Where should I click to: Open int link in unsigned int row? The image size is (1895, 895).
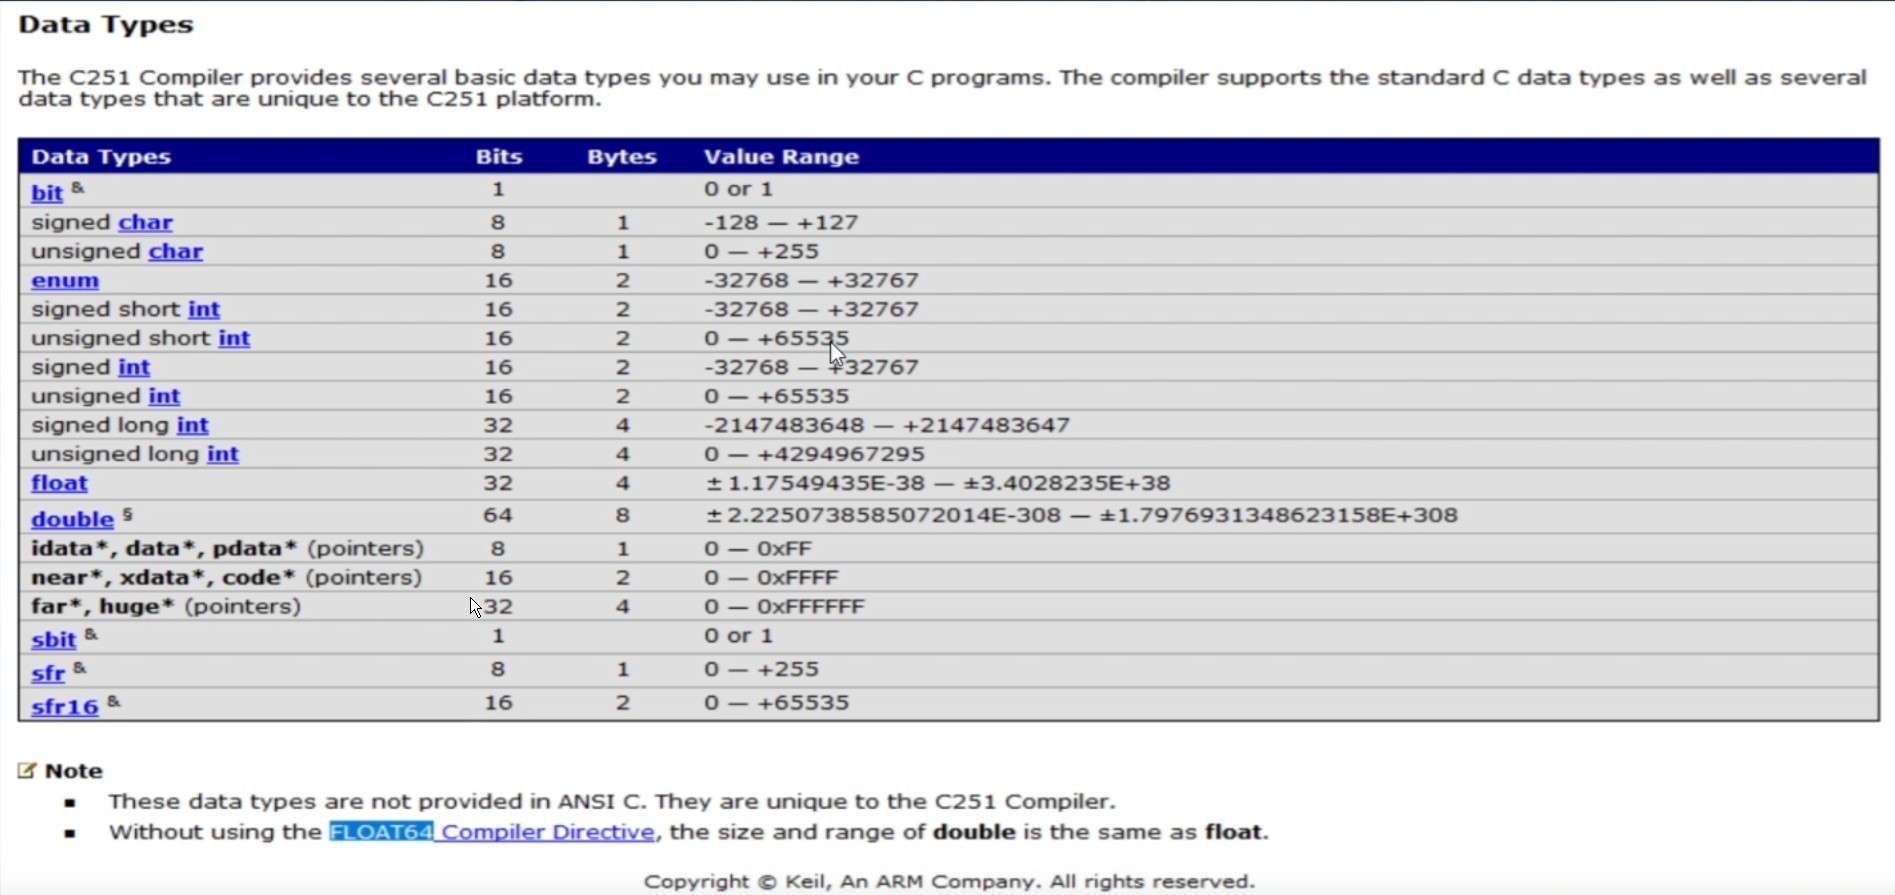164,396
